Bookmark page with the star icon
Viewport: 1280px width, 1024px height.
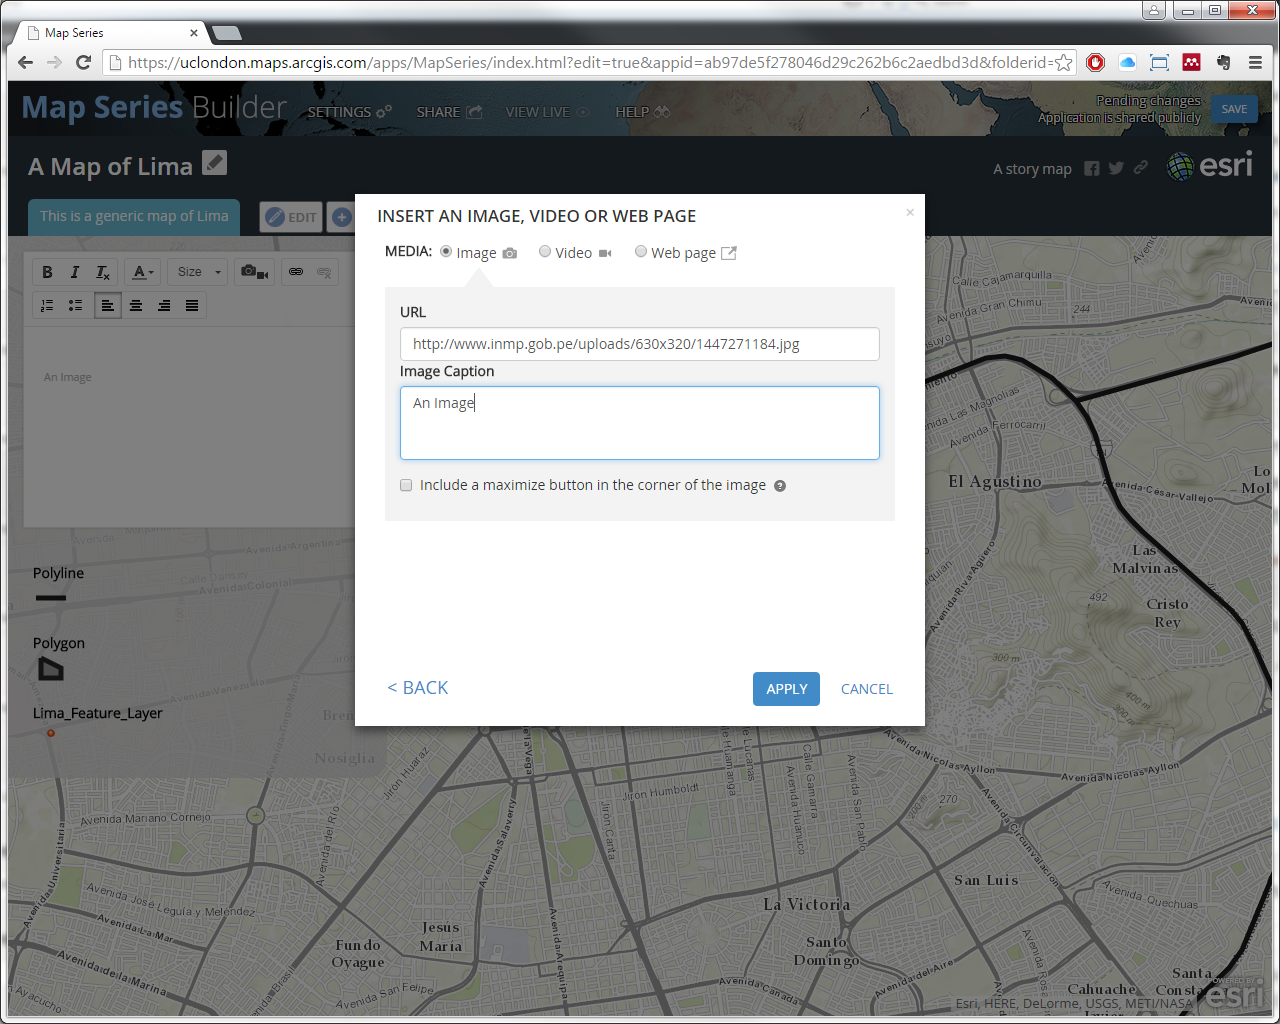[1064, 63]
